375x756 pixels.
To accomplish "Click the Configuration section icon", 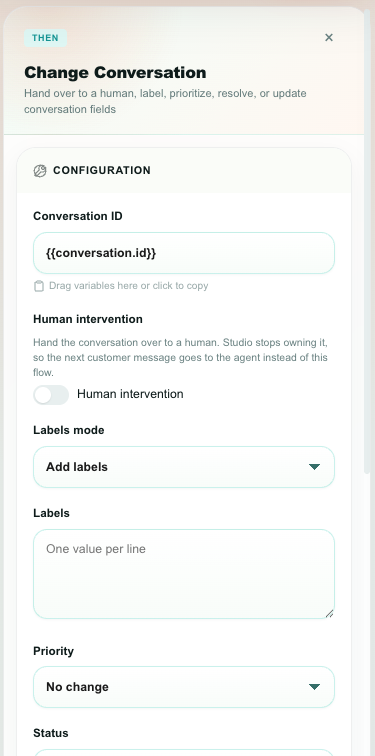I will [x=40, y=171].
